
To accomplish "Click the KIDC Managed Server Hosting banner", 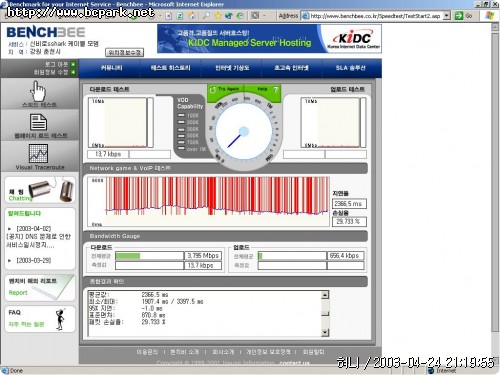I will pos(269,39).
